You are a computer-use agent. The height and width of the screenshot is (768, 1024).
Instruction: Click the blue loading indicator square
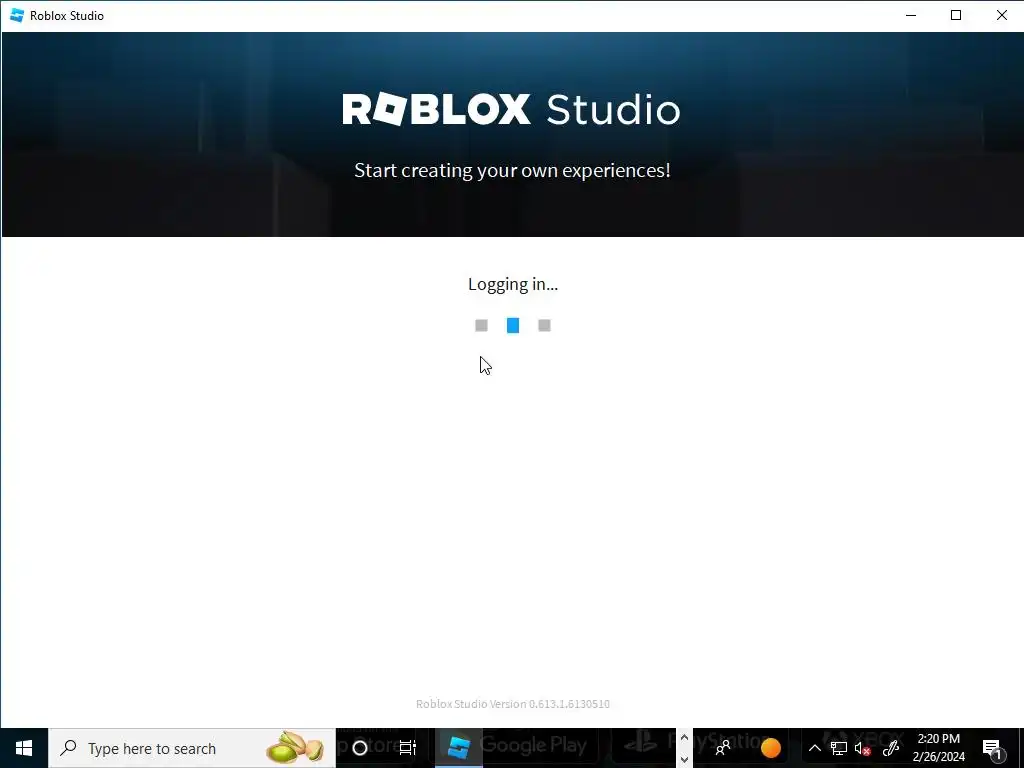(513, 325)
